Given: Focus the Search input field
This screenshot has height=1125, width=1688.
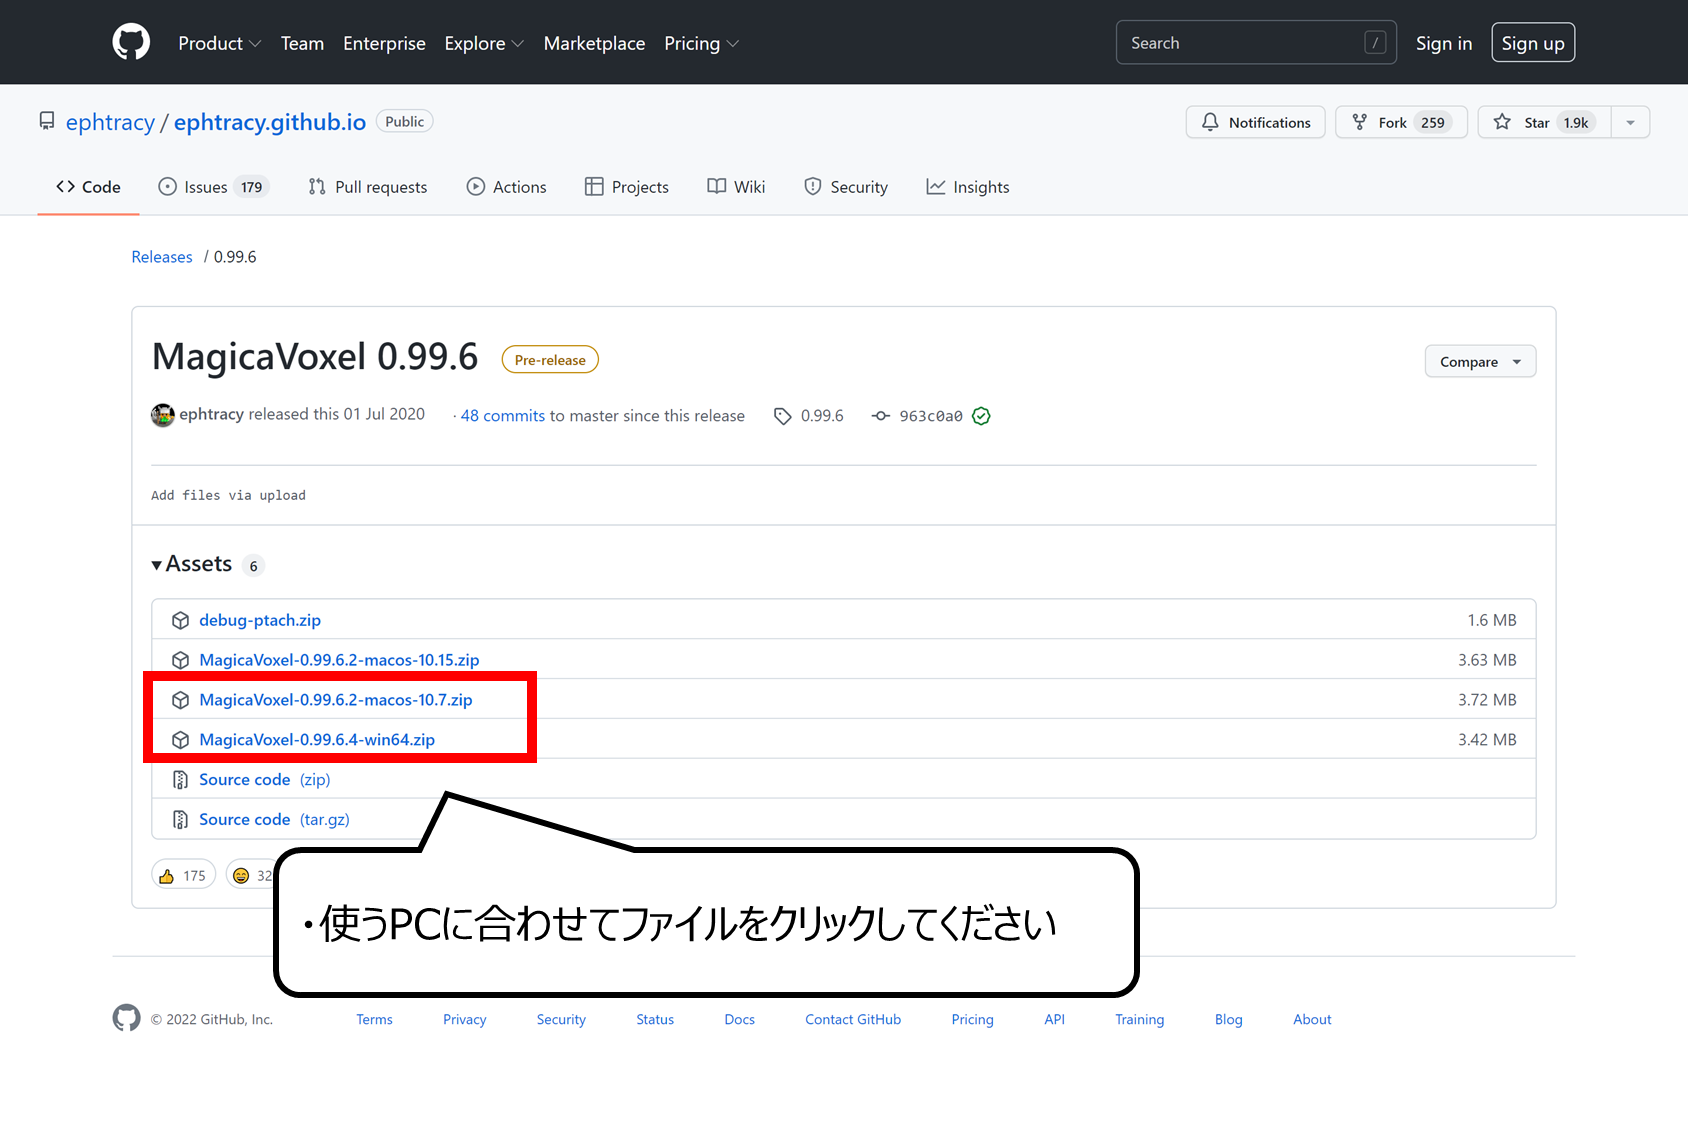Looking at the screenshot, I should coord(1256,43).
